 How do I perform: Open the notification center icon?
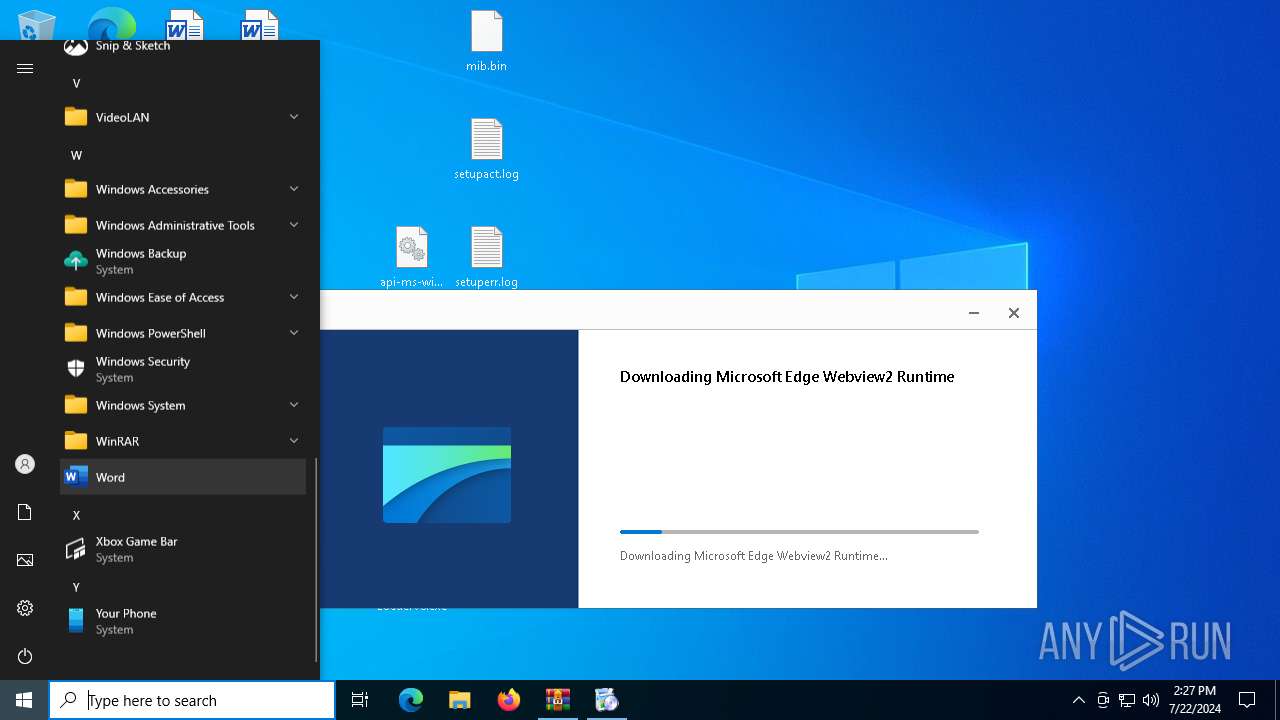(1247, 700)
